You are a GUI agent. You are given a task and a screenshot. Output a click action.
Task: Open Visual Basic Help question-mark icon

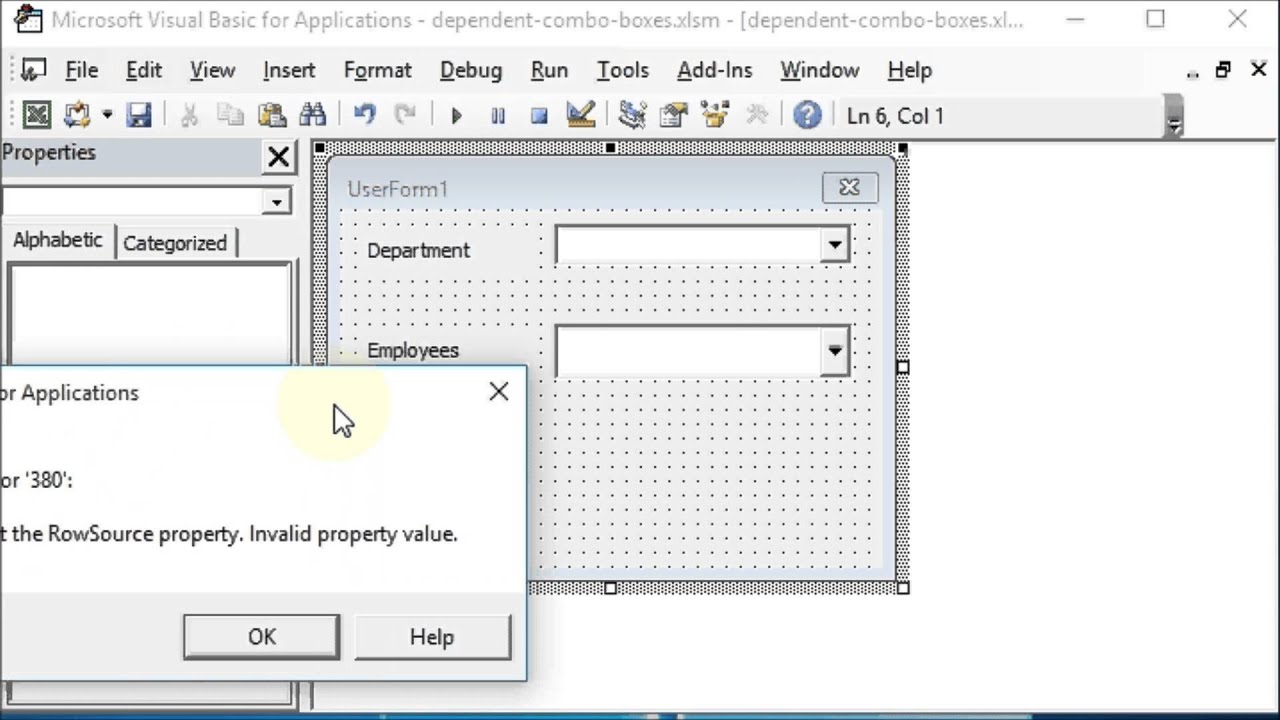(x=807, y=115)
